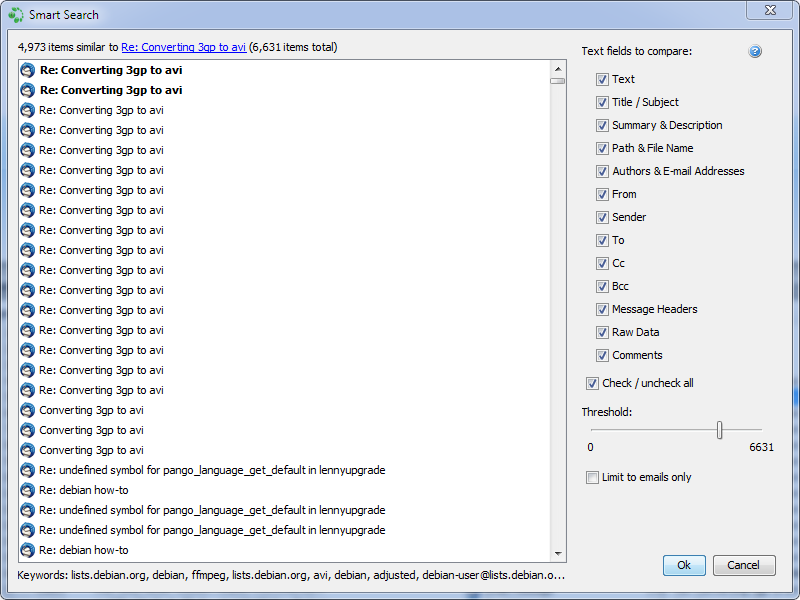Open the 'Re: Converting 3gp to avi' header link
This screenshot has width=800, height=600.
point(184,47)
